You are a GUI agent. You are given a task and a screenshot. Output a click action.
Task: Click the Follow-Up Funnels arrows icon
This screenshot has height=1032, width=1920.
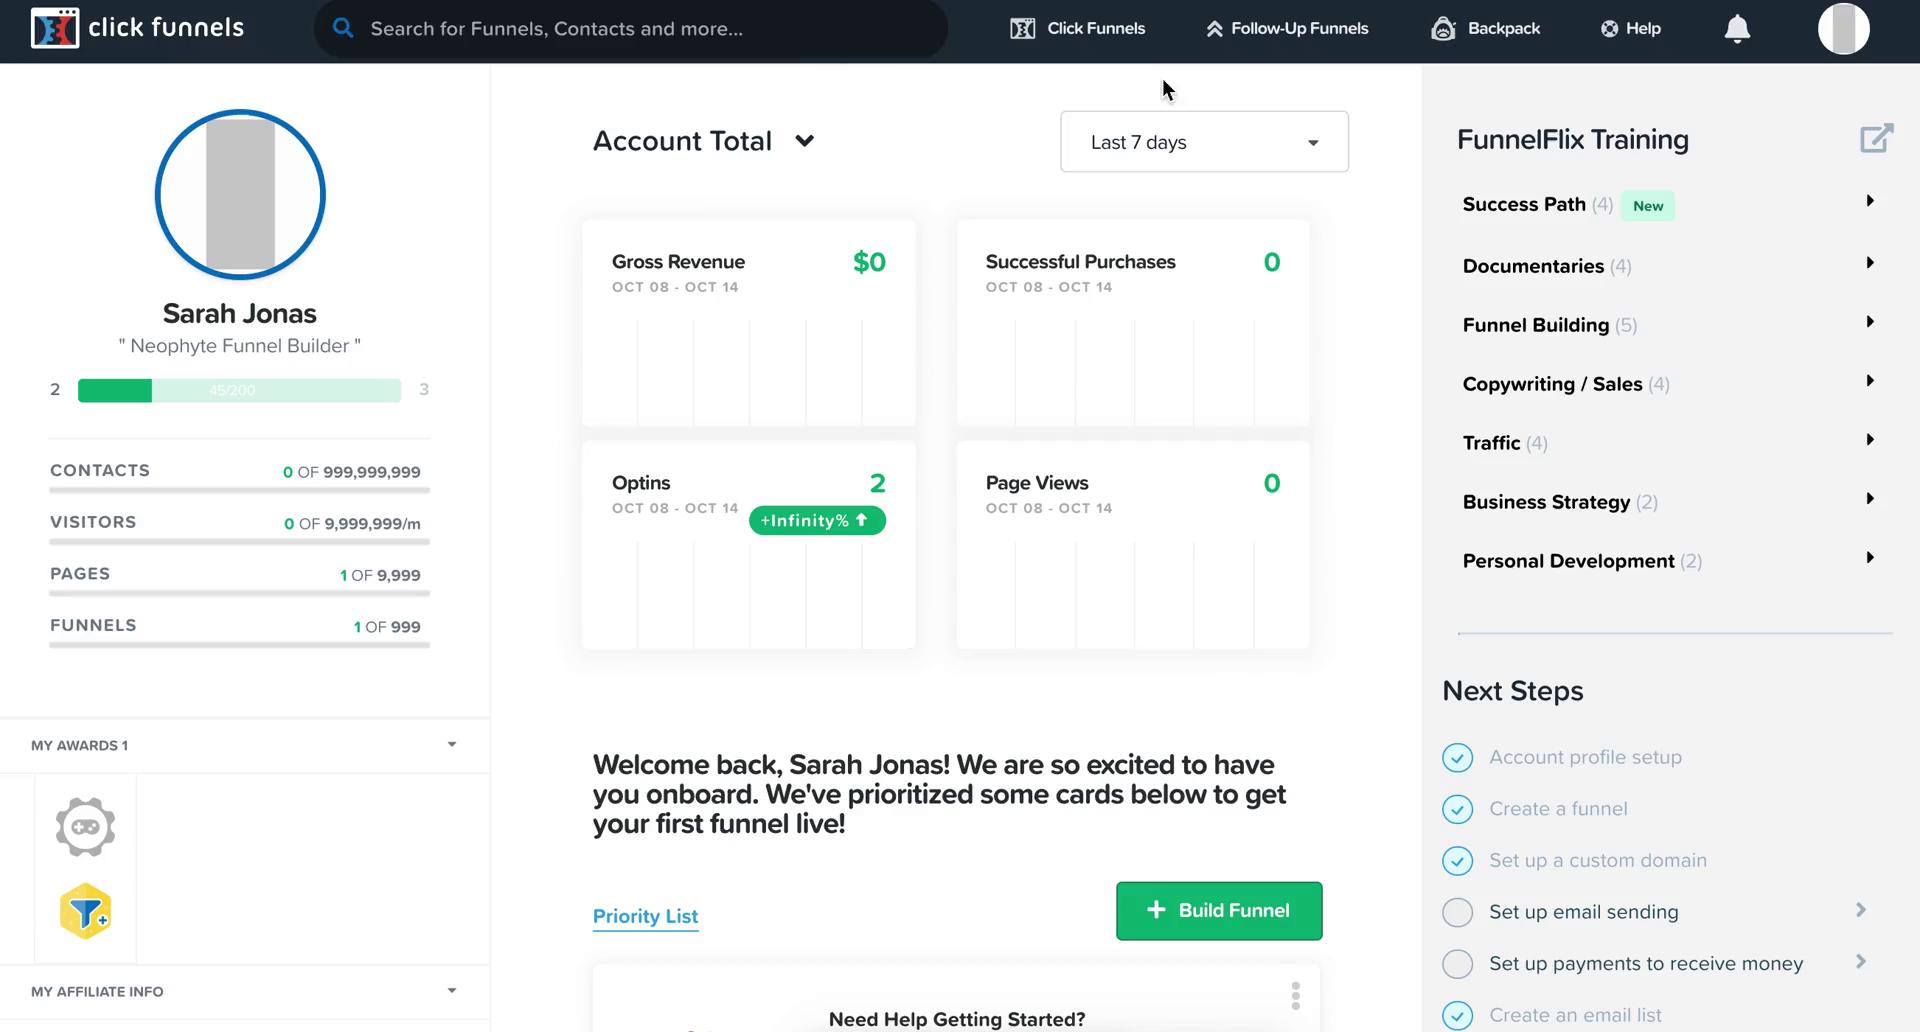1214,28
